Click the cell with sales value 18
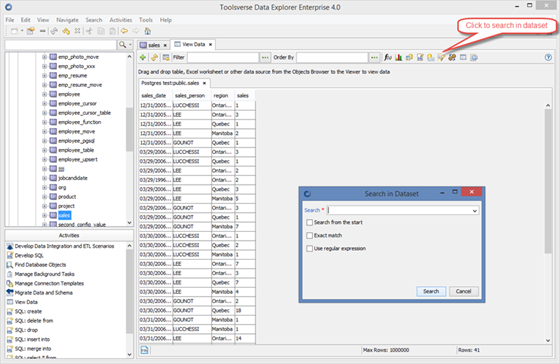 (245, 310)
